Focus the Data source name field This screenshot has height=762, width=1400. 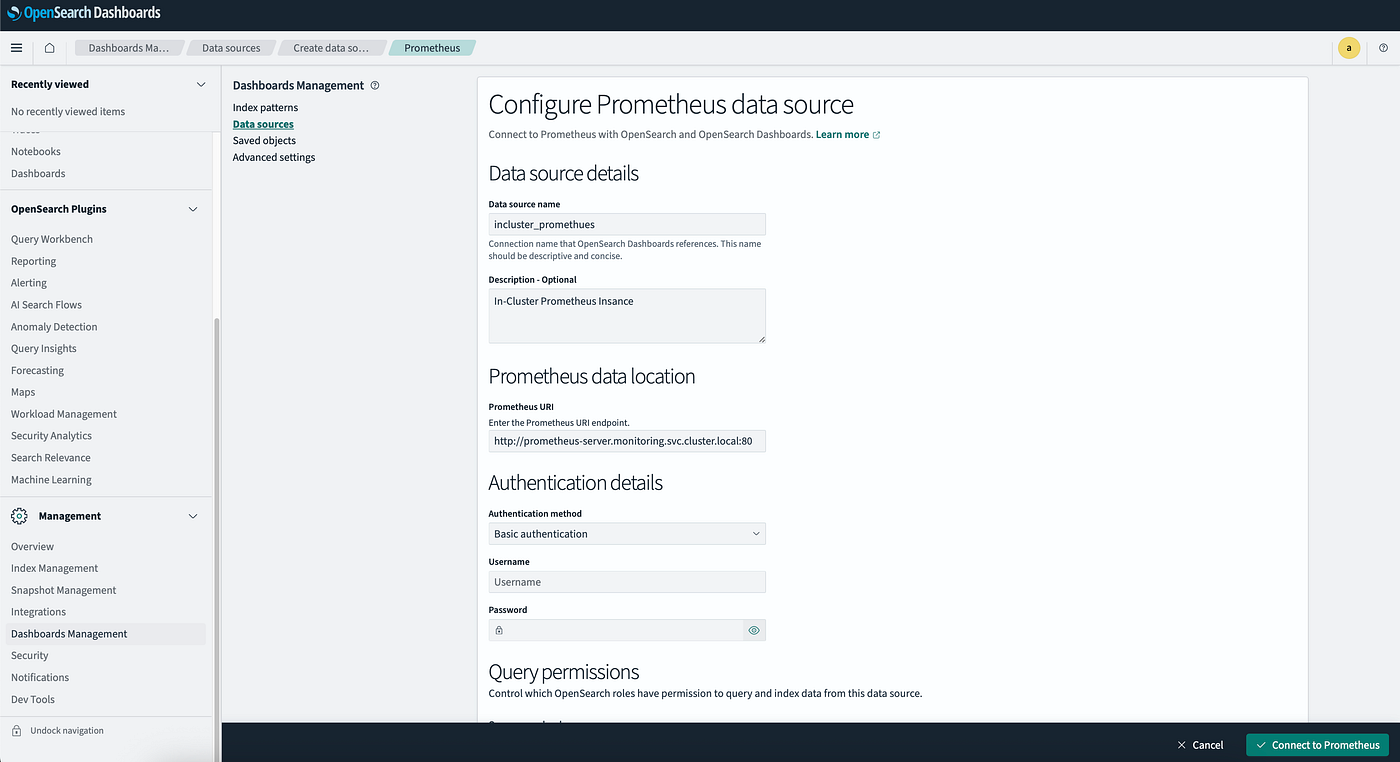point(627,224)
